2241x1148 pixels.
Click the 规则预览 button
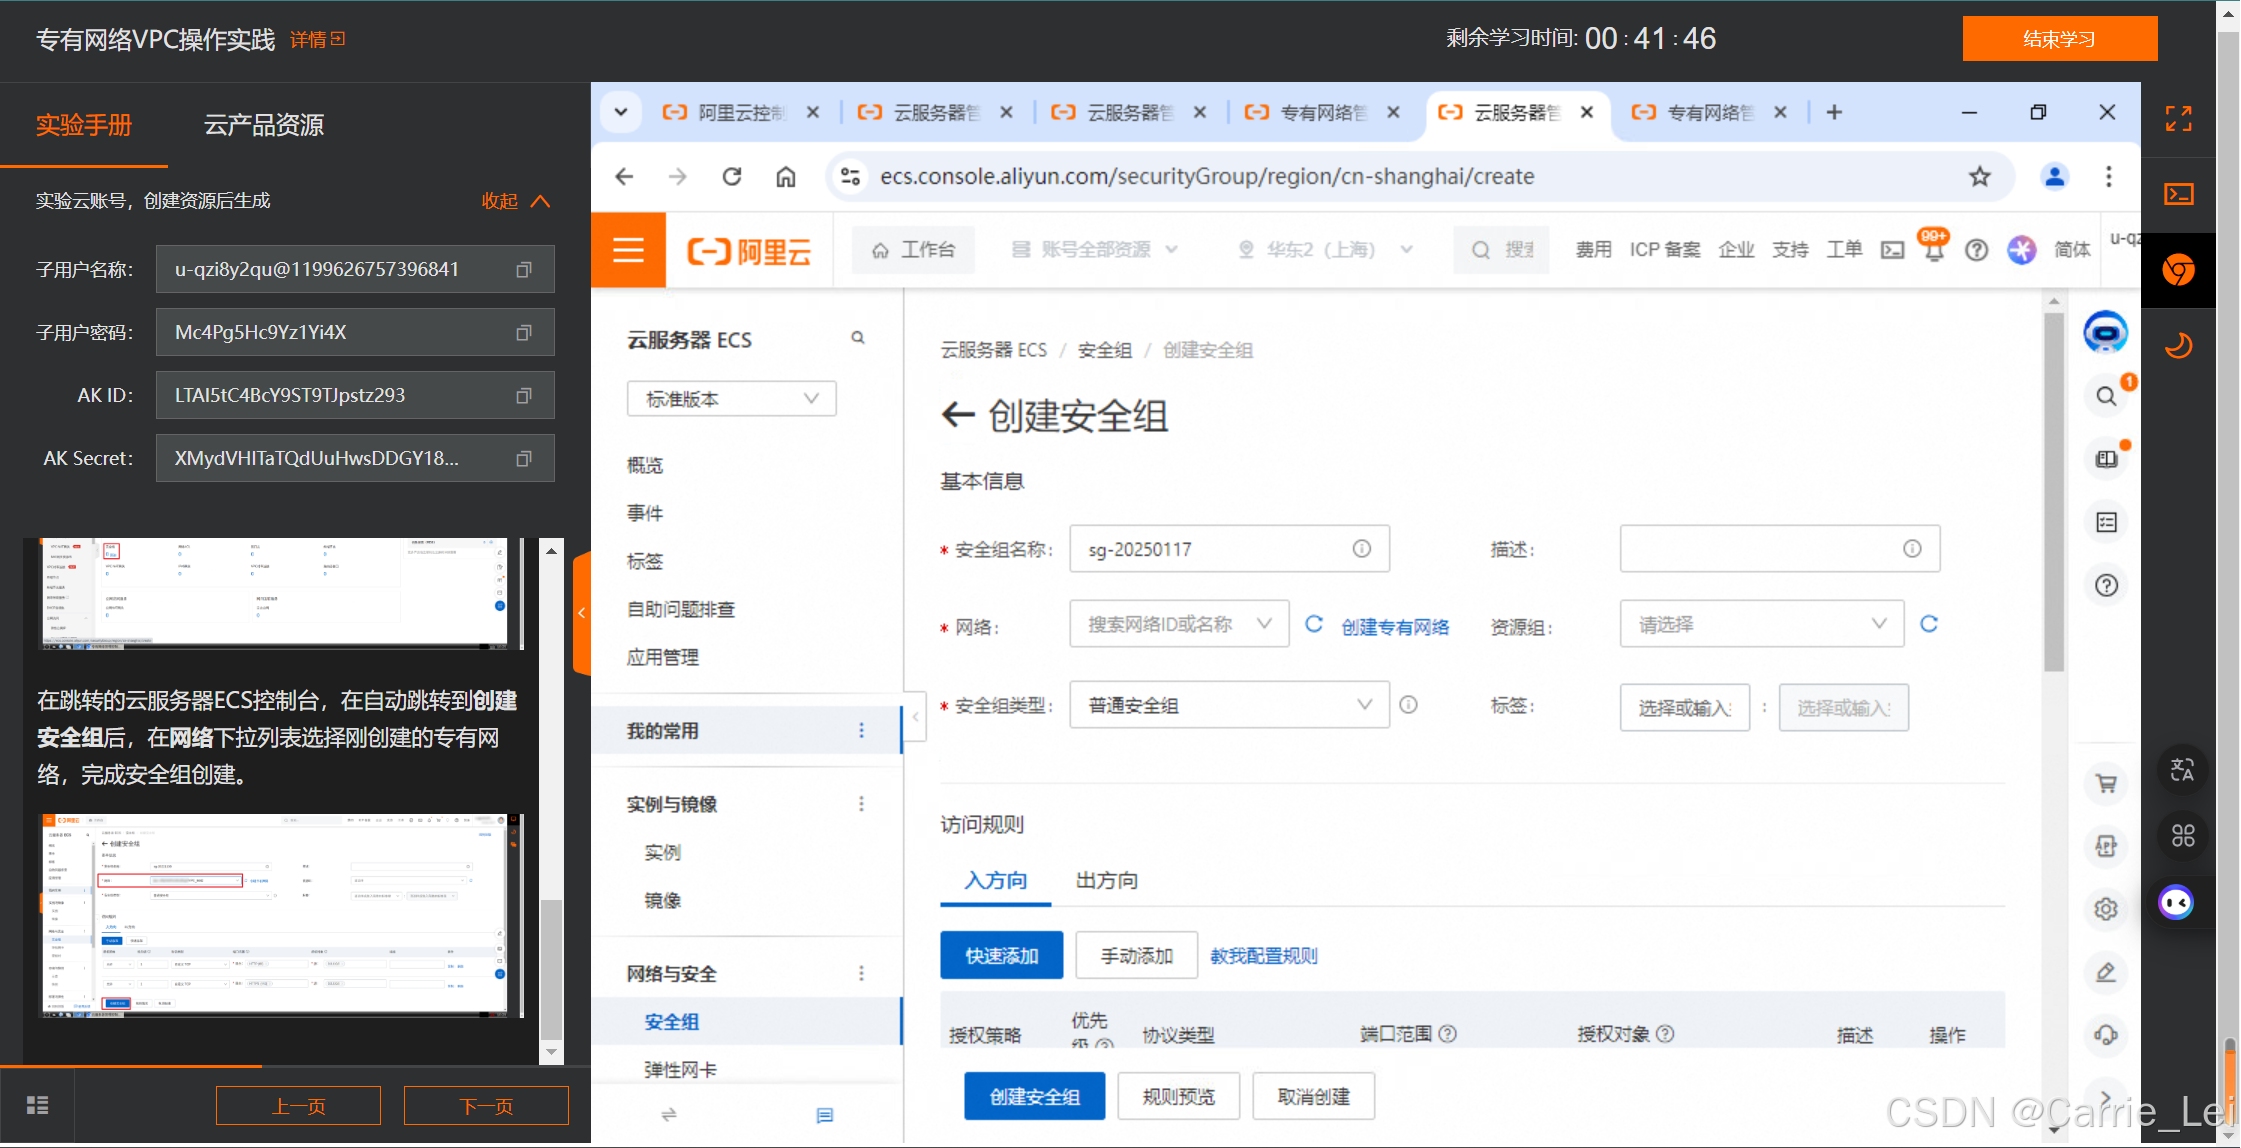click(x=1178, y=1097)
